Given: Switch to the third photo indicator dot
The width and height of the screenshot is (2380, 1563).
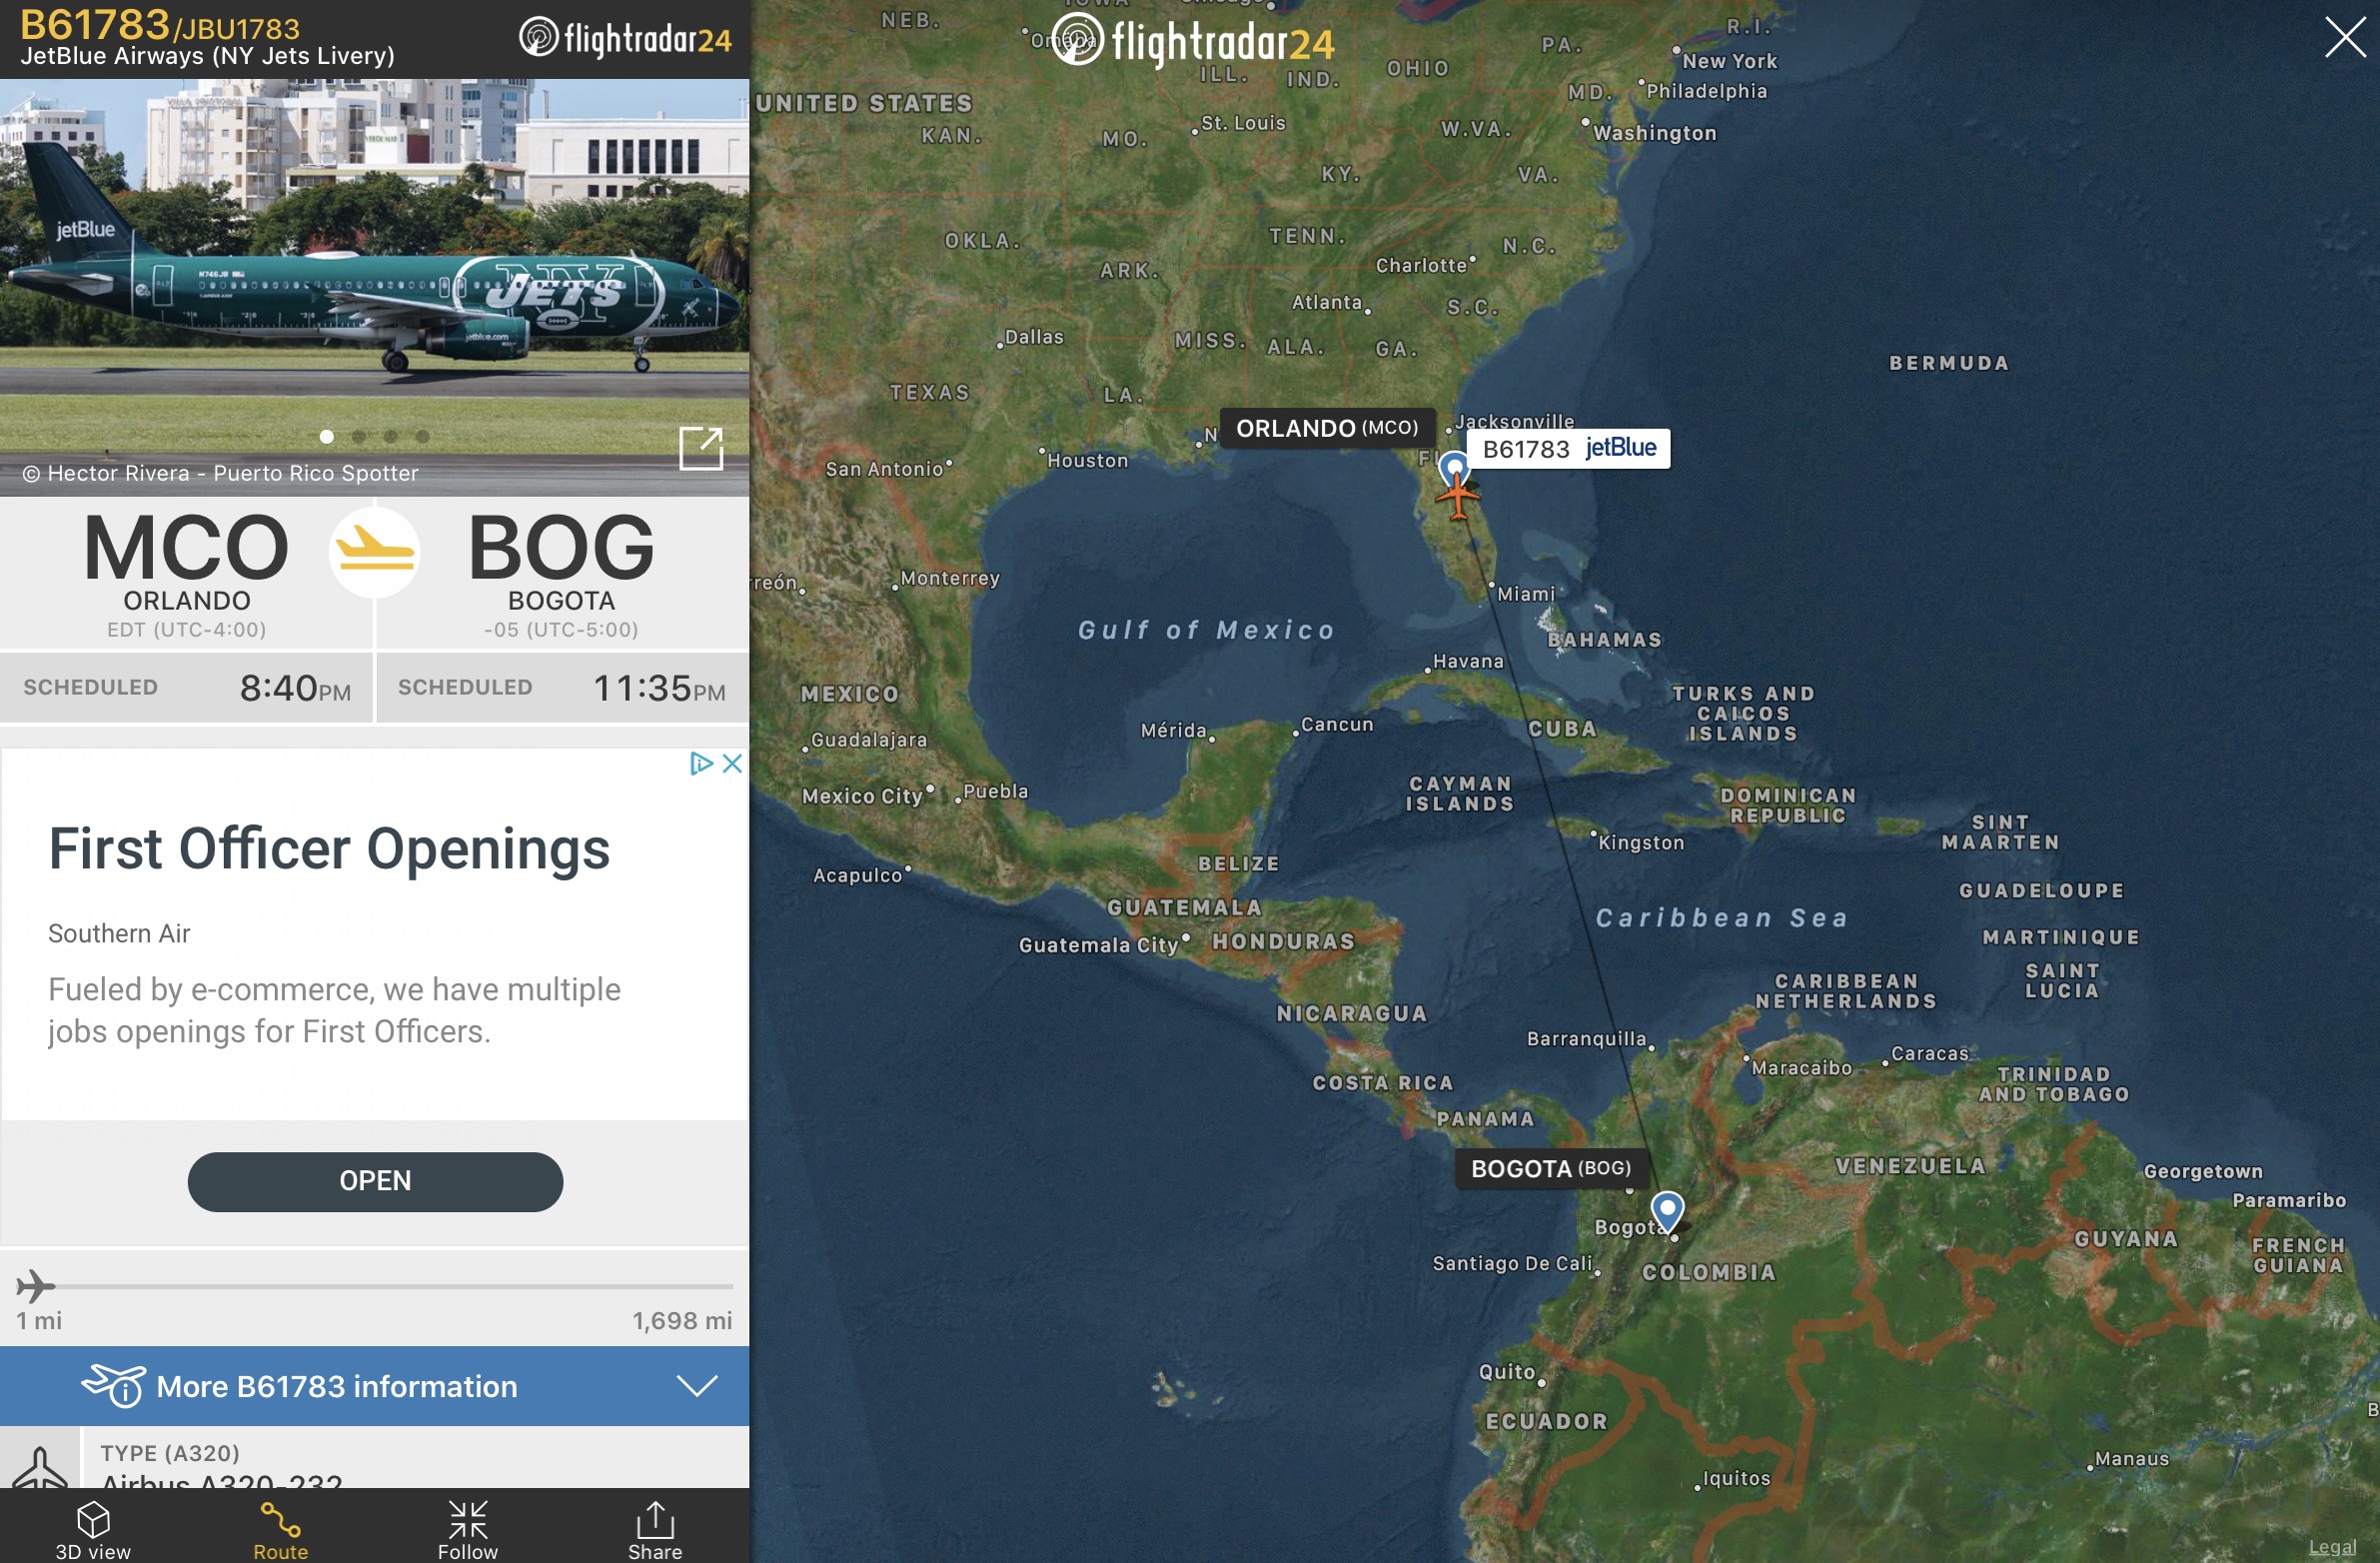Looking at the screenshot, I should [x=391, y=437].
